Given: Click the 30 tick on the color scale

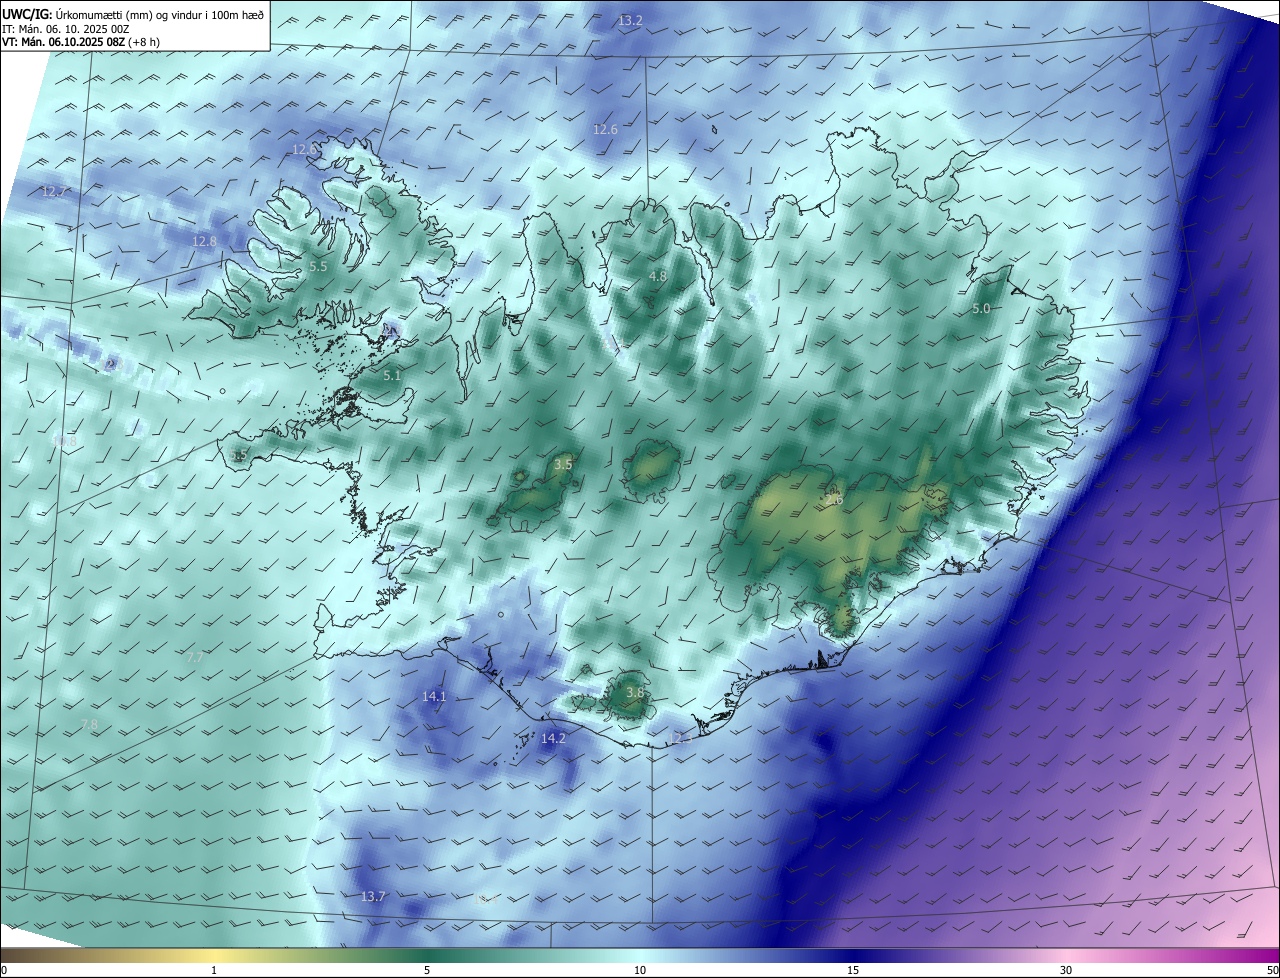Looking at the screenshot, I should (x=1066, y=970).
